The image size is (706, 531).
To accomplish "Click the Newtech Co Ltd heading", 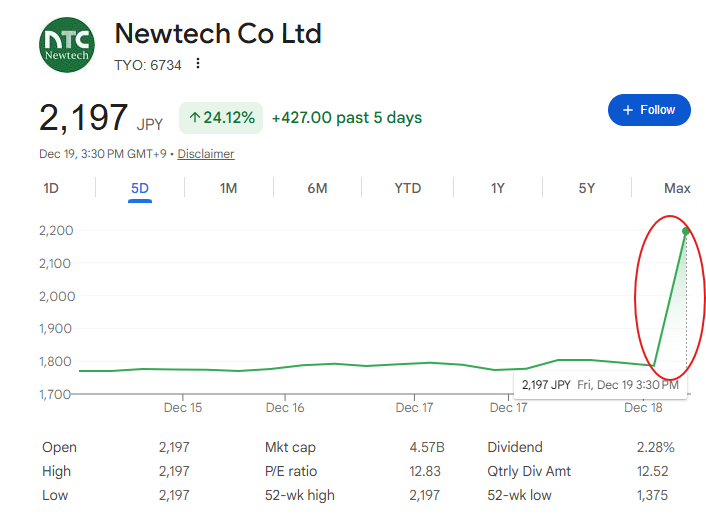I will coord(218,34).
